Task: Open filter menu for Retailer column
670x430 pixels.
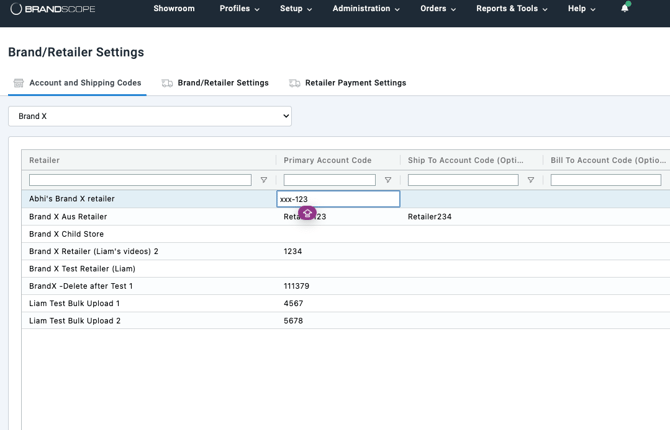Action: [x=264, y=180]
